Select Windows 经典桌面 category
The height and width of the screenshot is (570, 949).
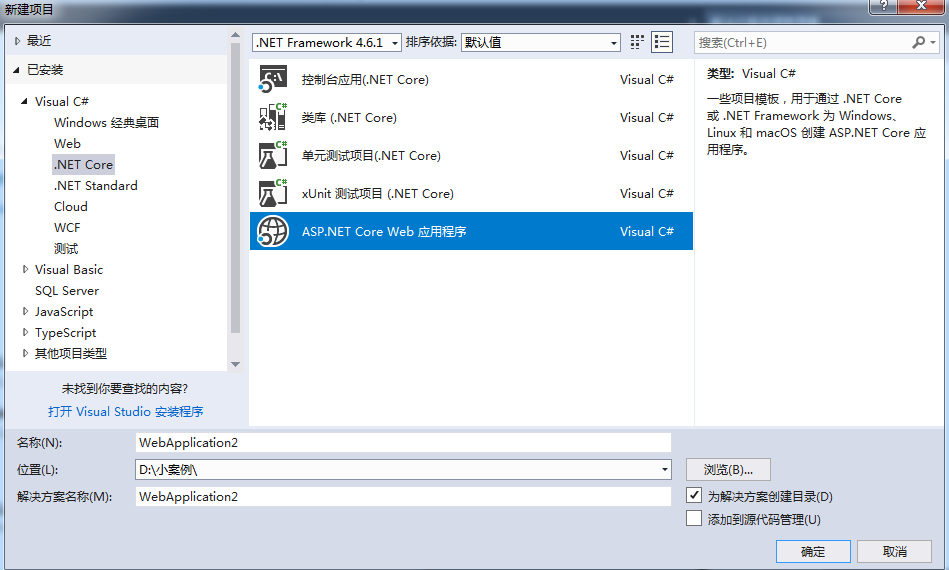pos(107,122)
